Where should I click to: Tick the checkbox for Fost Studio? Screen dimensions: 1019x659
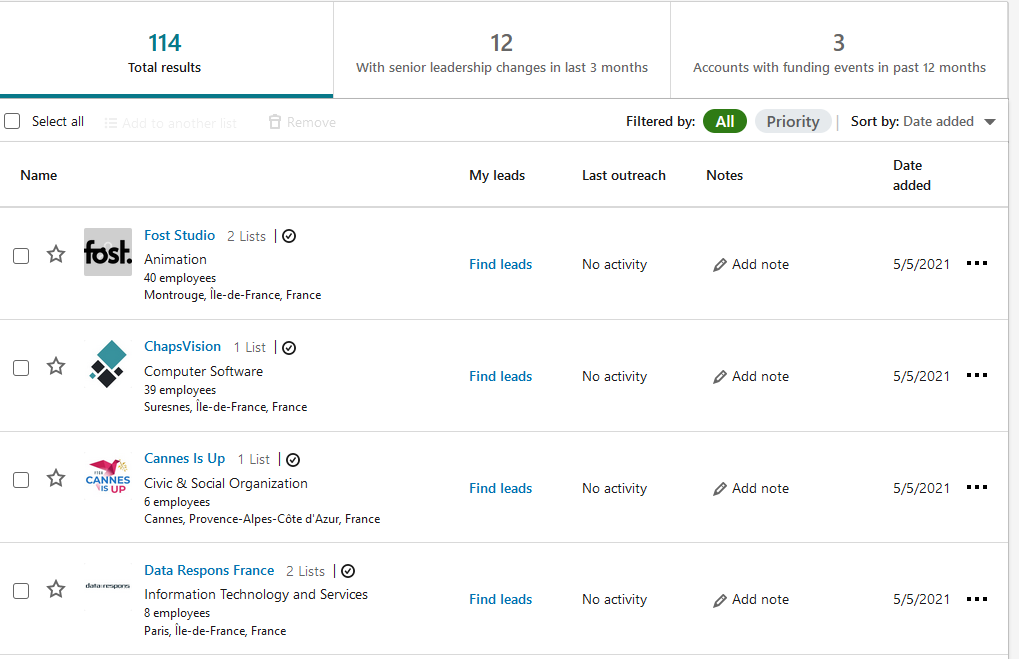click(21, 256)
